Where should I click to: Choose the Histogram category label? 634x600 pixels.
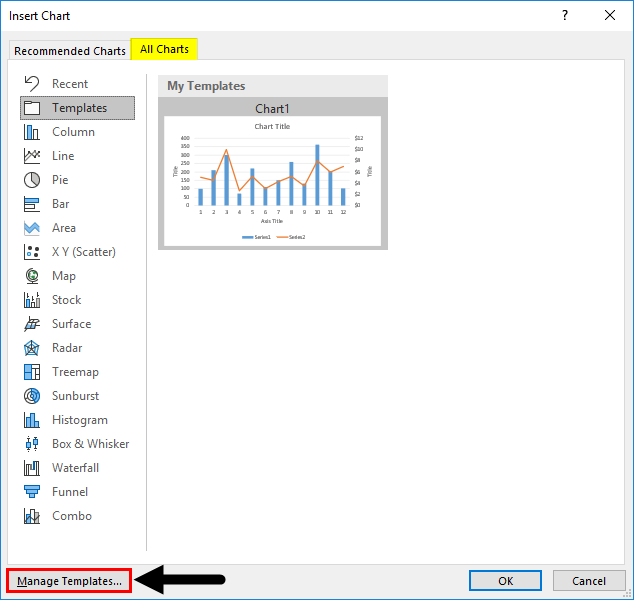pyautogui.click(x=80, y=420)
